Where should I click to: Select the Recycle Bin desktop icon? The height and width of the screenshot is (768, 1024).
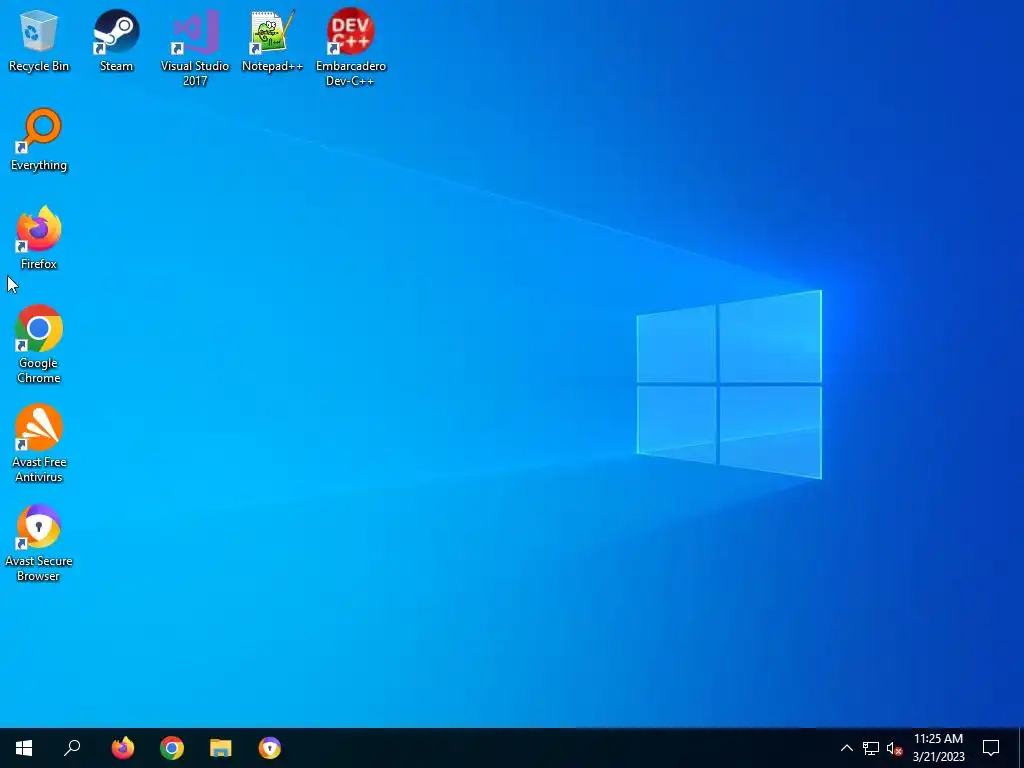(39, 40)
